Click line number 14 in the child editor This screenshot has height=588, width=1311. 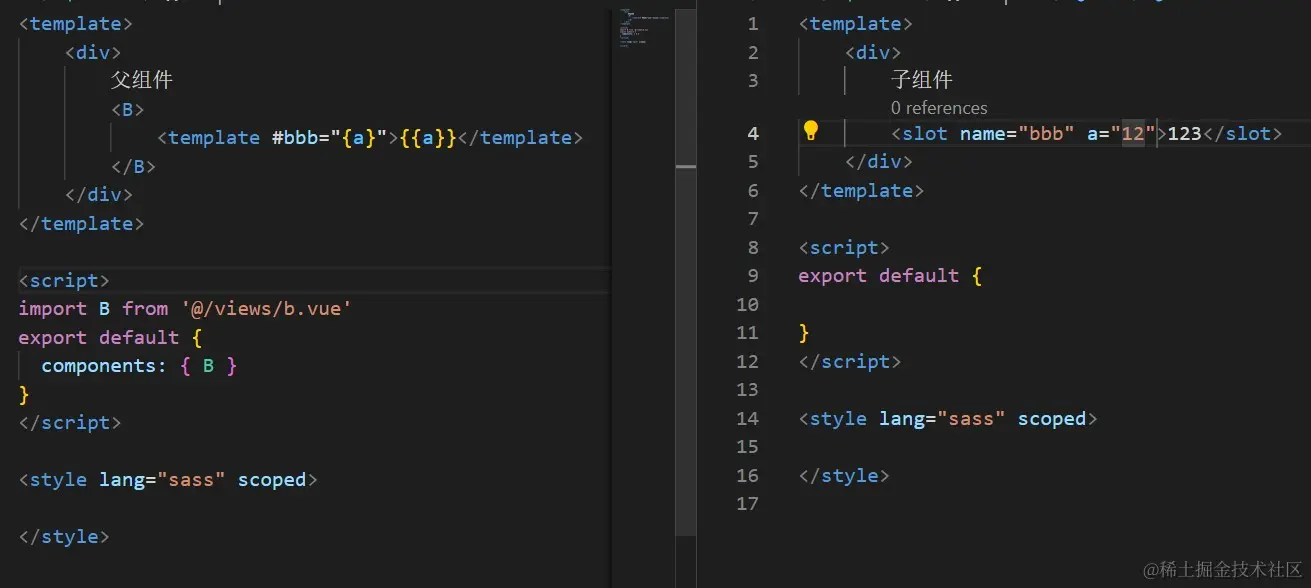[x=747, y=418]
